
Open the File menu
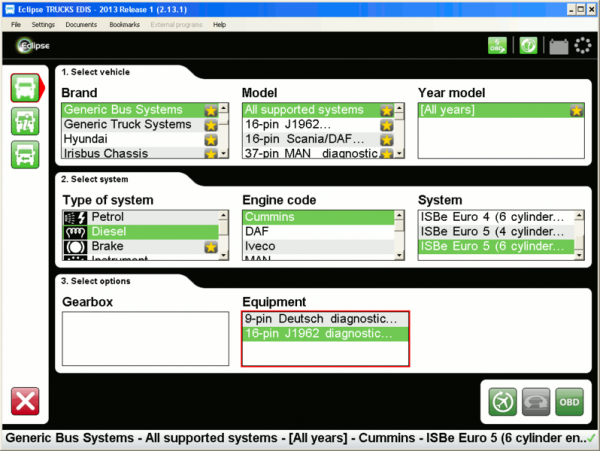tap(16, 24)
